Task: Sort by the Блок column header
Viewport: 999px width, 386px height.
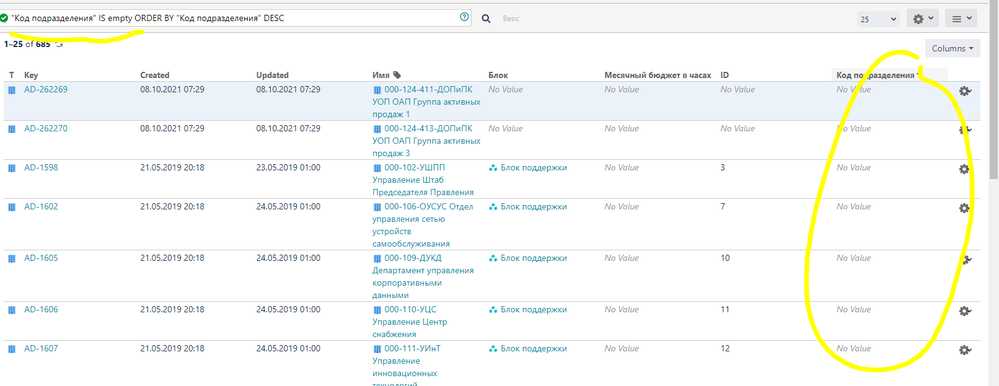Action: click(498, 75)
